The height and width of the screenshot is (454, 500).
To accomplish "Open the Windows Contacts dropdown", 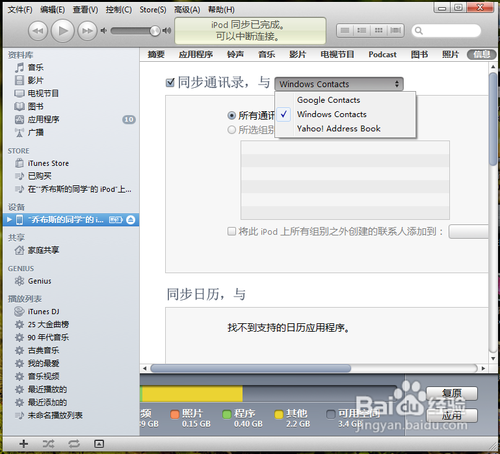I will [339, 84].
